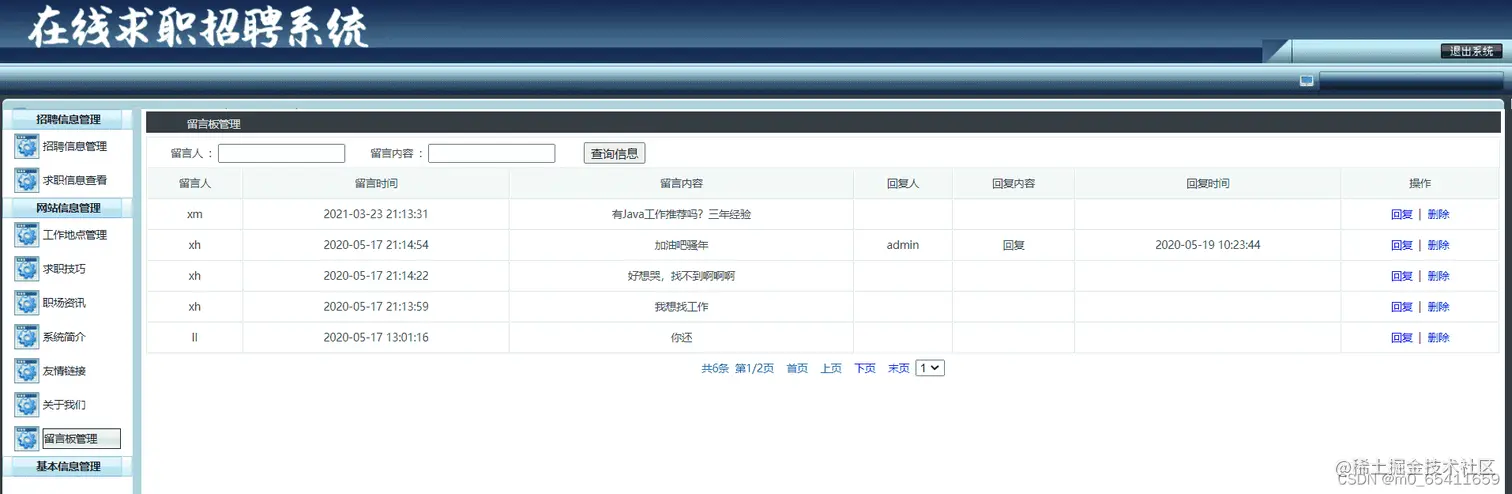Viewport: 1512px width, 494px height.
Task: Reply to the 好想哭，找不到啊啊啊 message
Action: [1402, 276]
